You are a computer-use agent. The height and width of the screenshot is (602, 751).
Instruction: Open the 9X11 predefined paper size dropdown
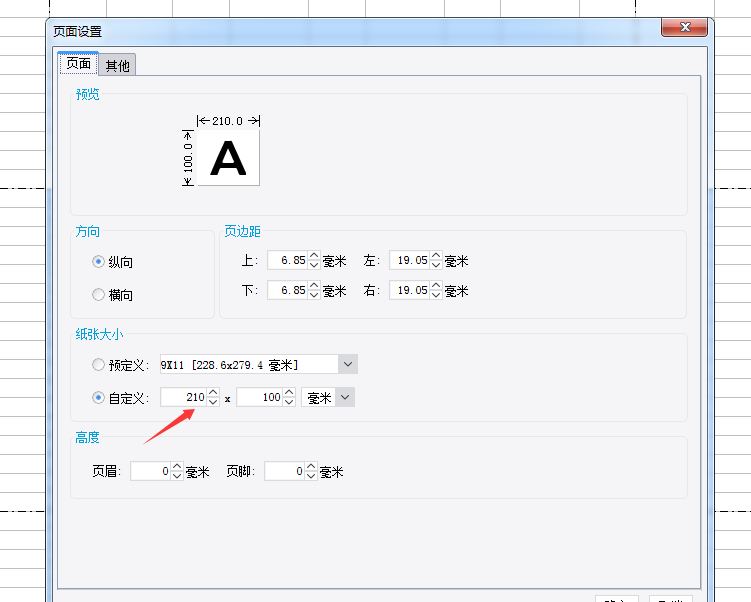pyautogui.click(x=348, y=365)
